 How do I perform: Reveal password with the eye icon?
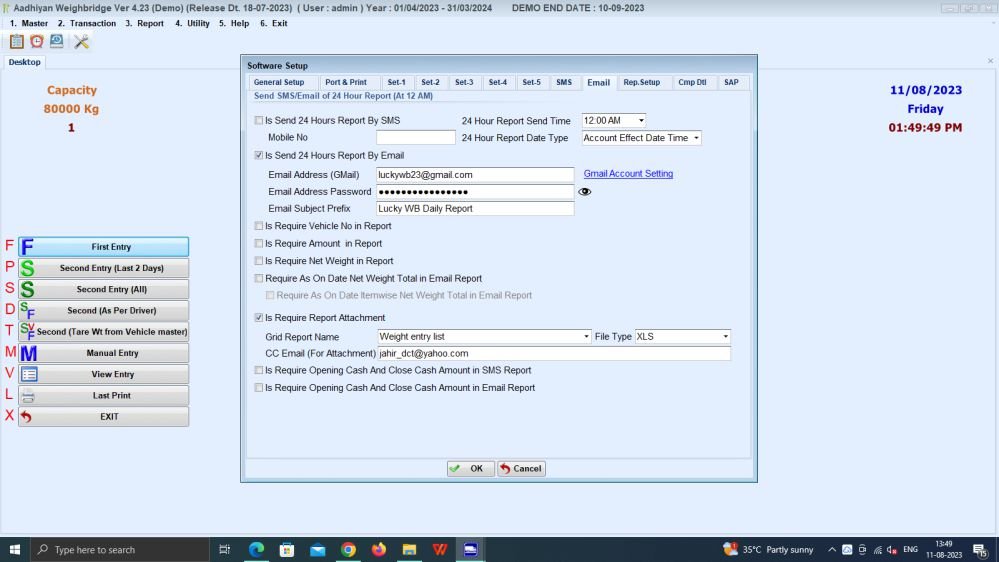(585, 192)
